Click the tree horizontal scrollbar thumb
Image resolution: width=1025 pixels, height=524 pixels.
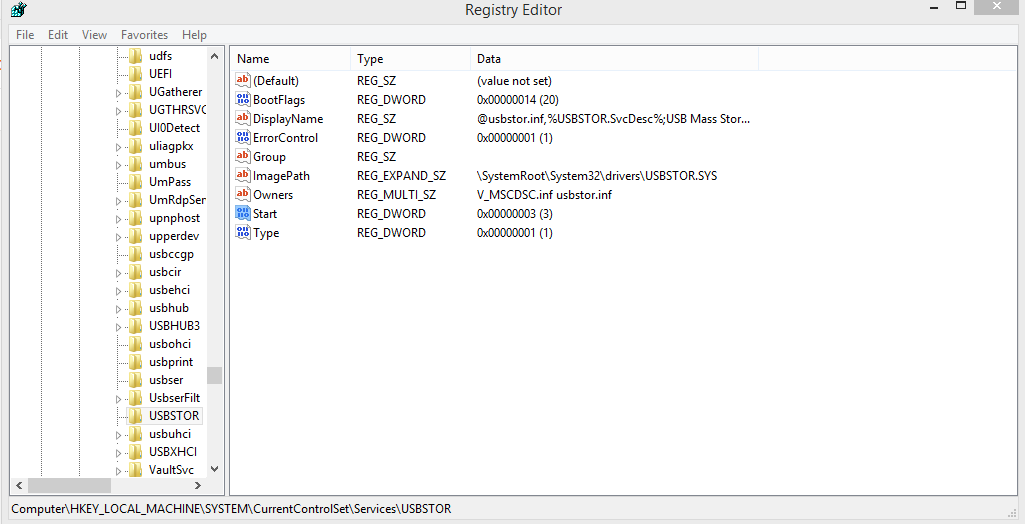click(69, 485)
